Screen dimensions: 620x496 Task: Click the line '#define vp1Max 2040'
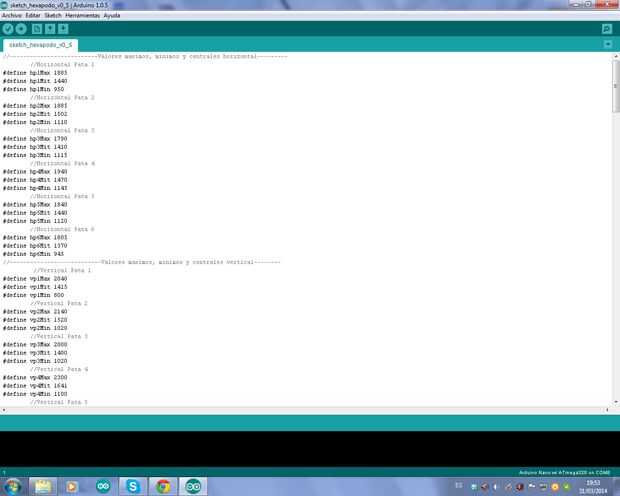pos(35,279)
